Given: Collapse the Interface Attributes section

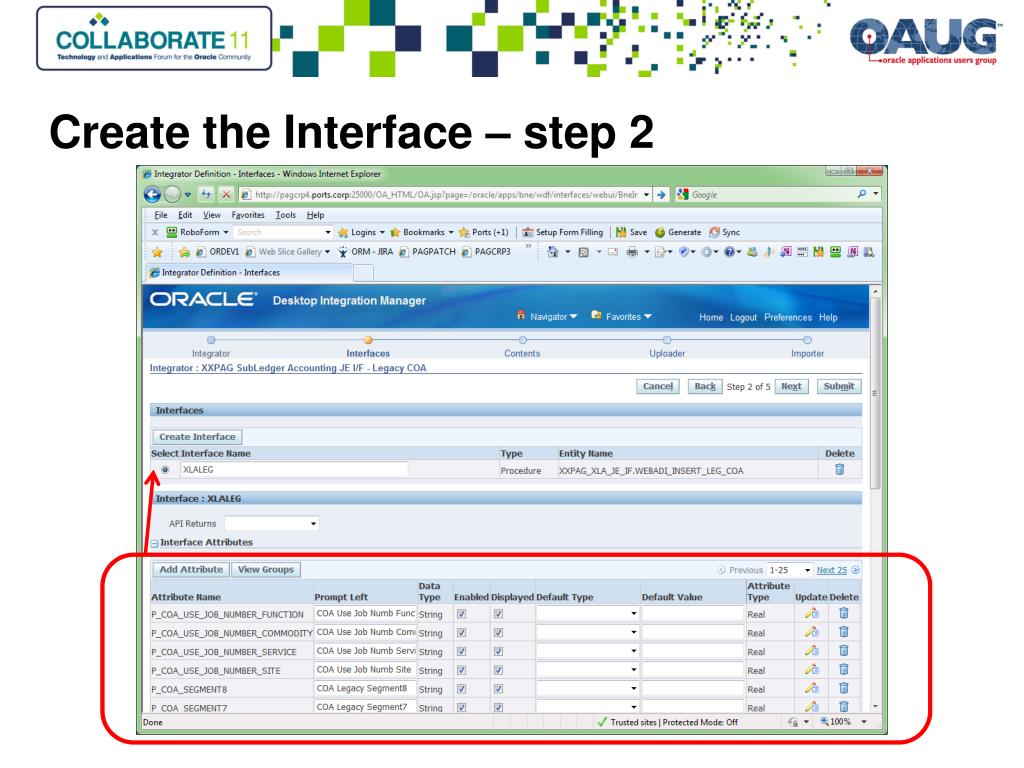Looking at the screenshot, I should [155, 543].
